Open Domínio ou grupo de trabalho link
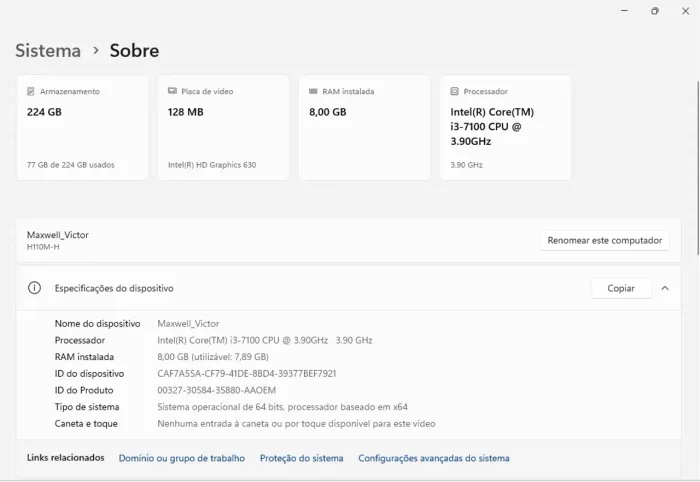The height and width of the screenshot is (482, 700). tap(182, 458)
